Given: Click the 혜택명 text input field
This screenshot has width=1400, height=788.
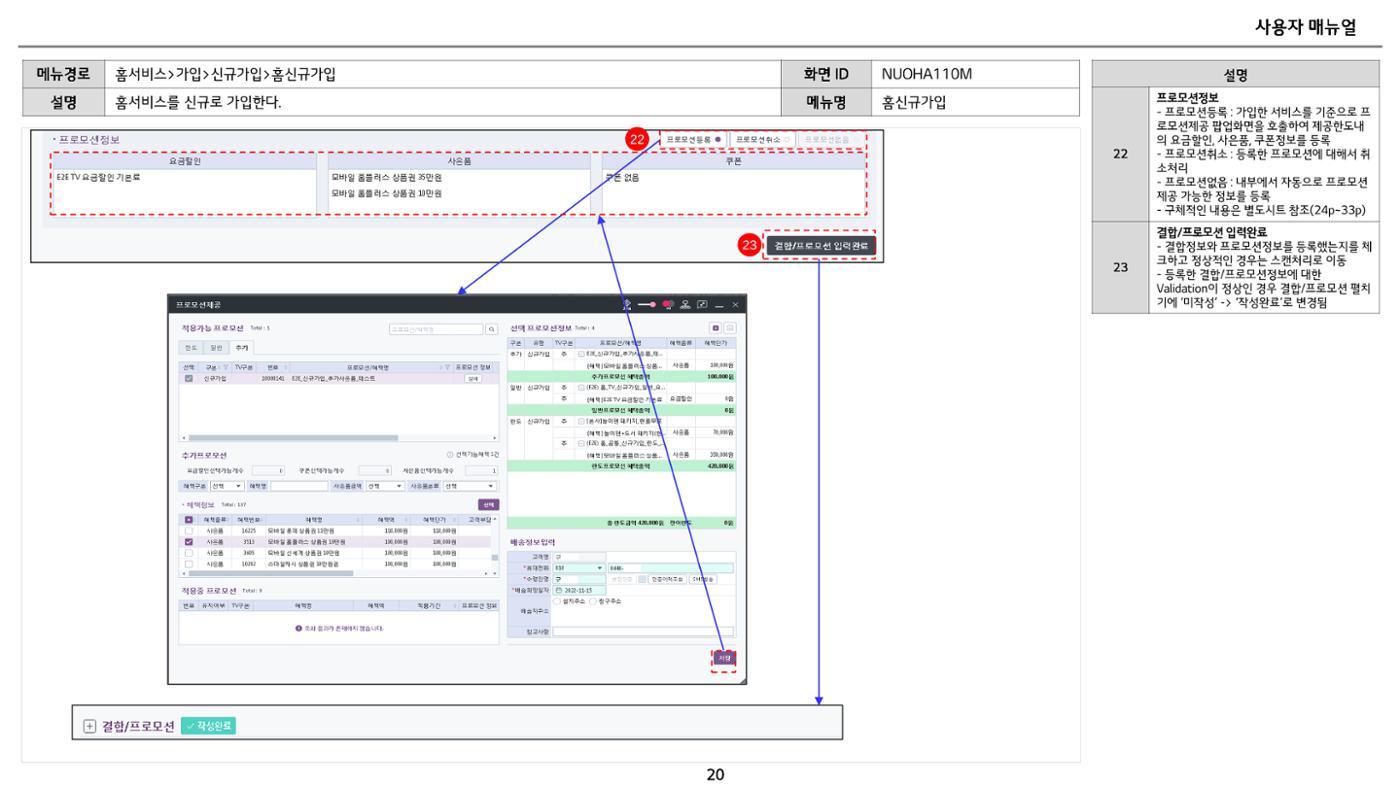Looking at the screenshot, I should [x=300, y=485].
